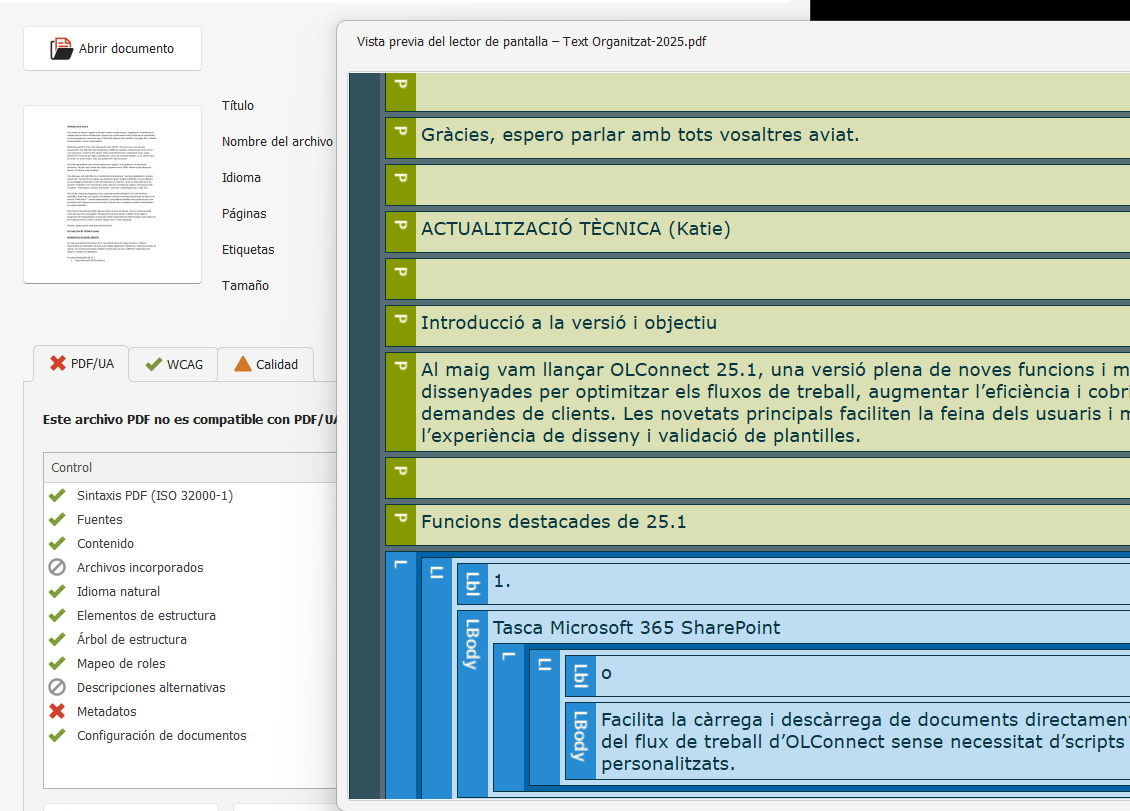The image size is (1130, 811).
Task: Click the disabled icon beside Archivos incorporados
Action: 57,567
